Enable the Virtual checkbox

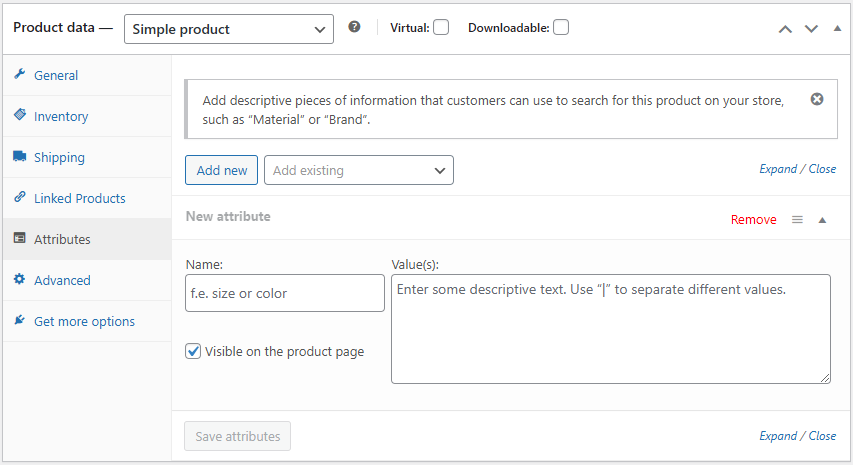point(441,27)
